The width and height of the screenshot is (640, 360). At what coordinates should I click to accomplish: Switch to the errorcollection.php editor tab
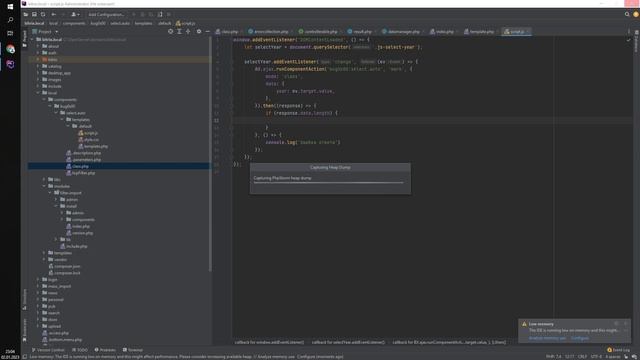(x=269, y=31)
